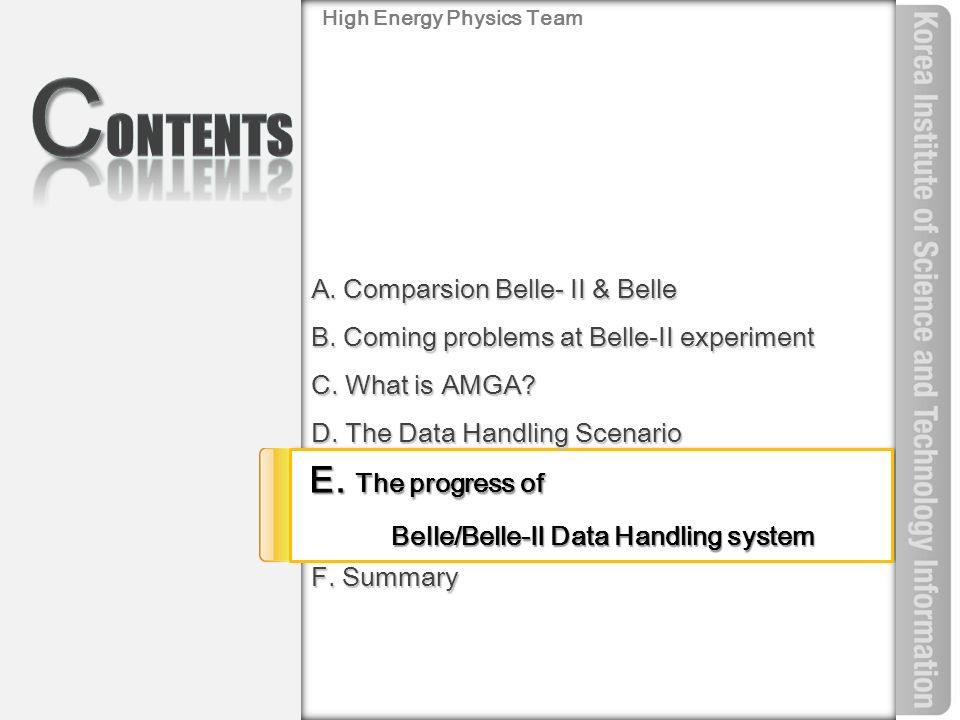Click the High Energy Physics Team header
The width and height of the screenshot is (960, 720).
[452, 18]
